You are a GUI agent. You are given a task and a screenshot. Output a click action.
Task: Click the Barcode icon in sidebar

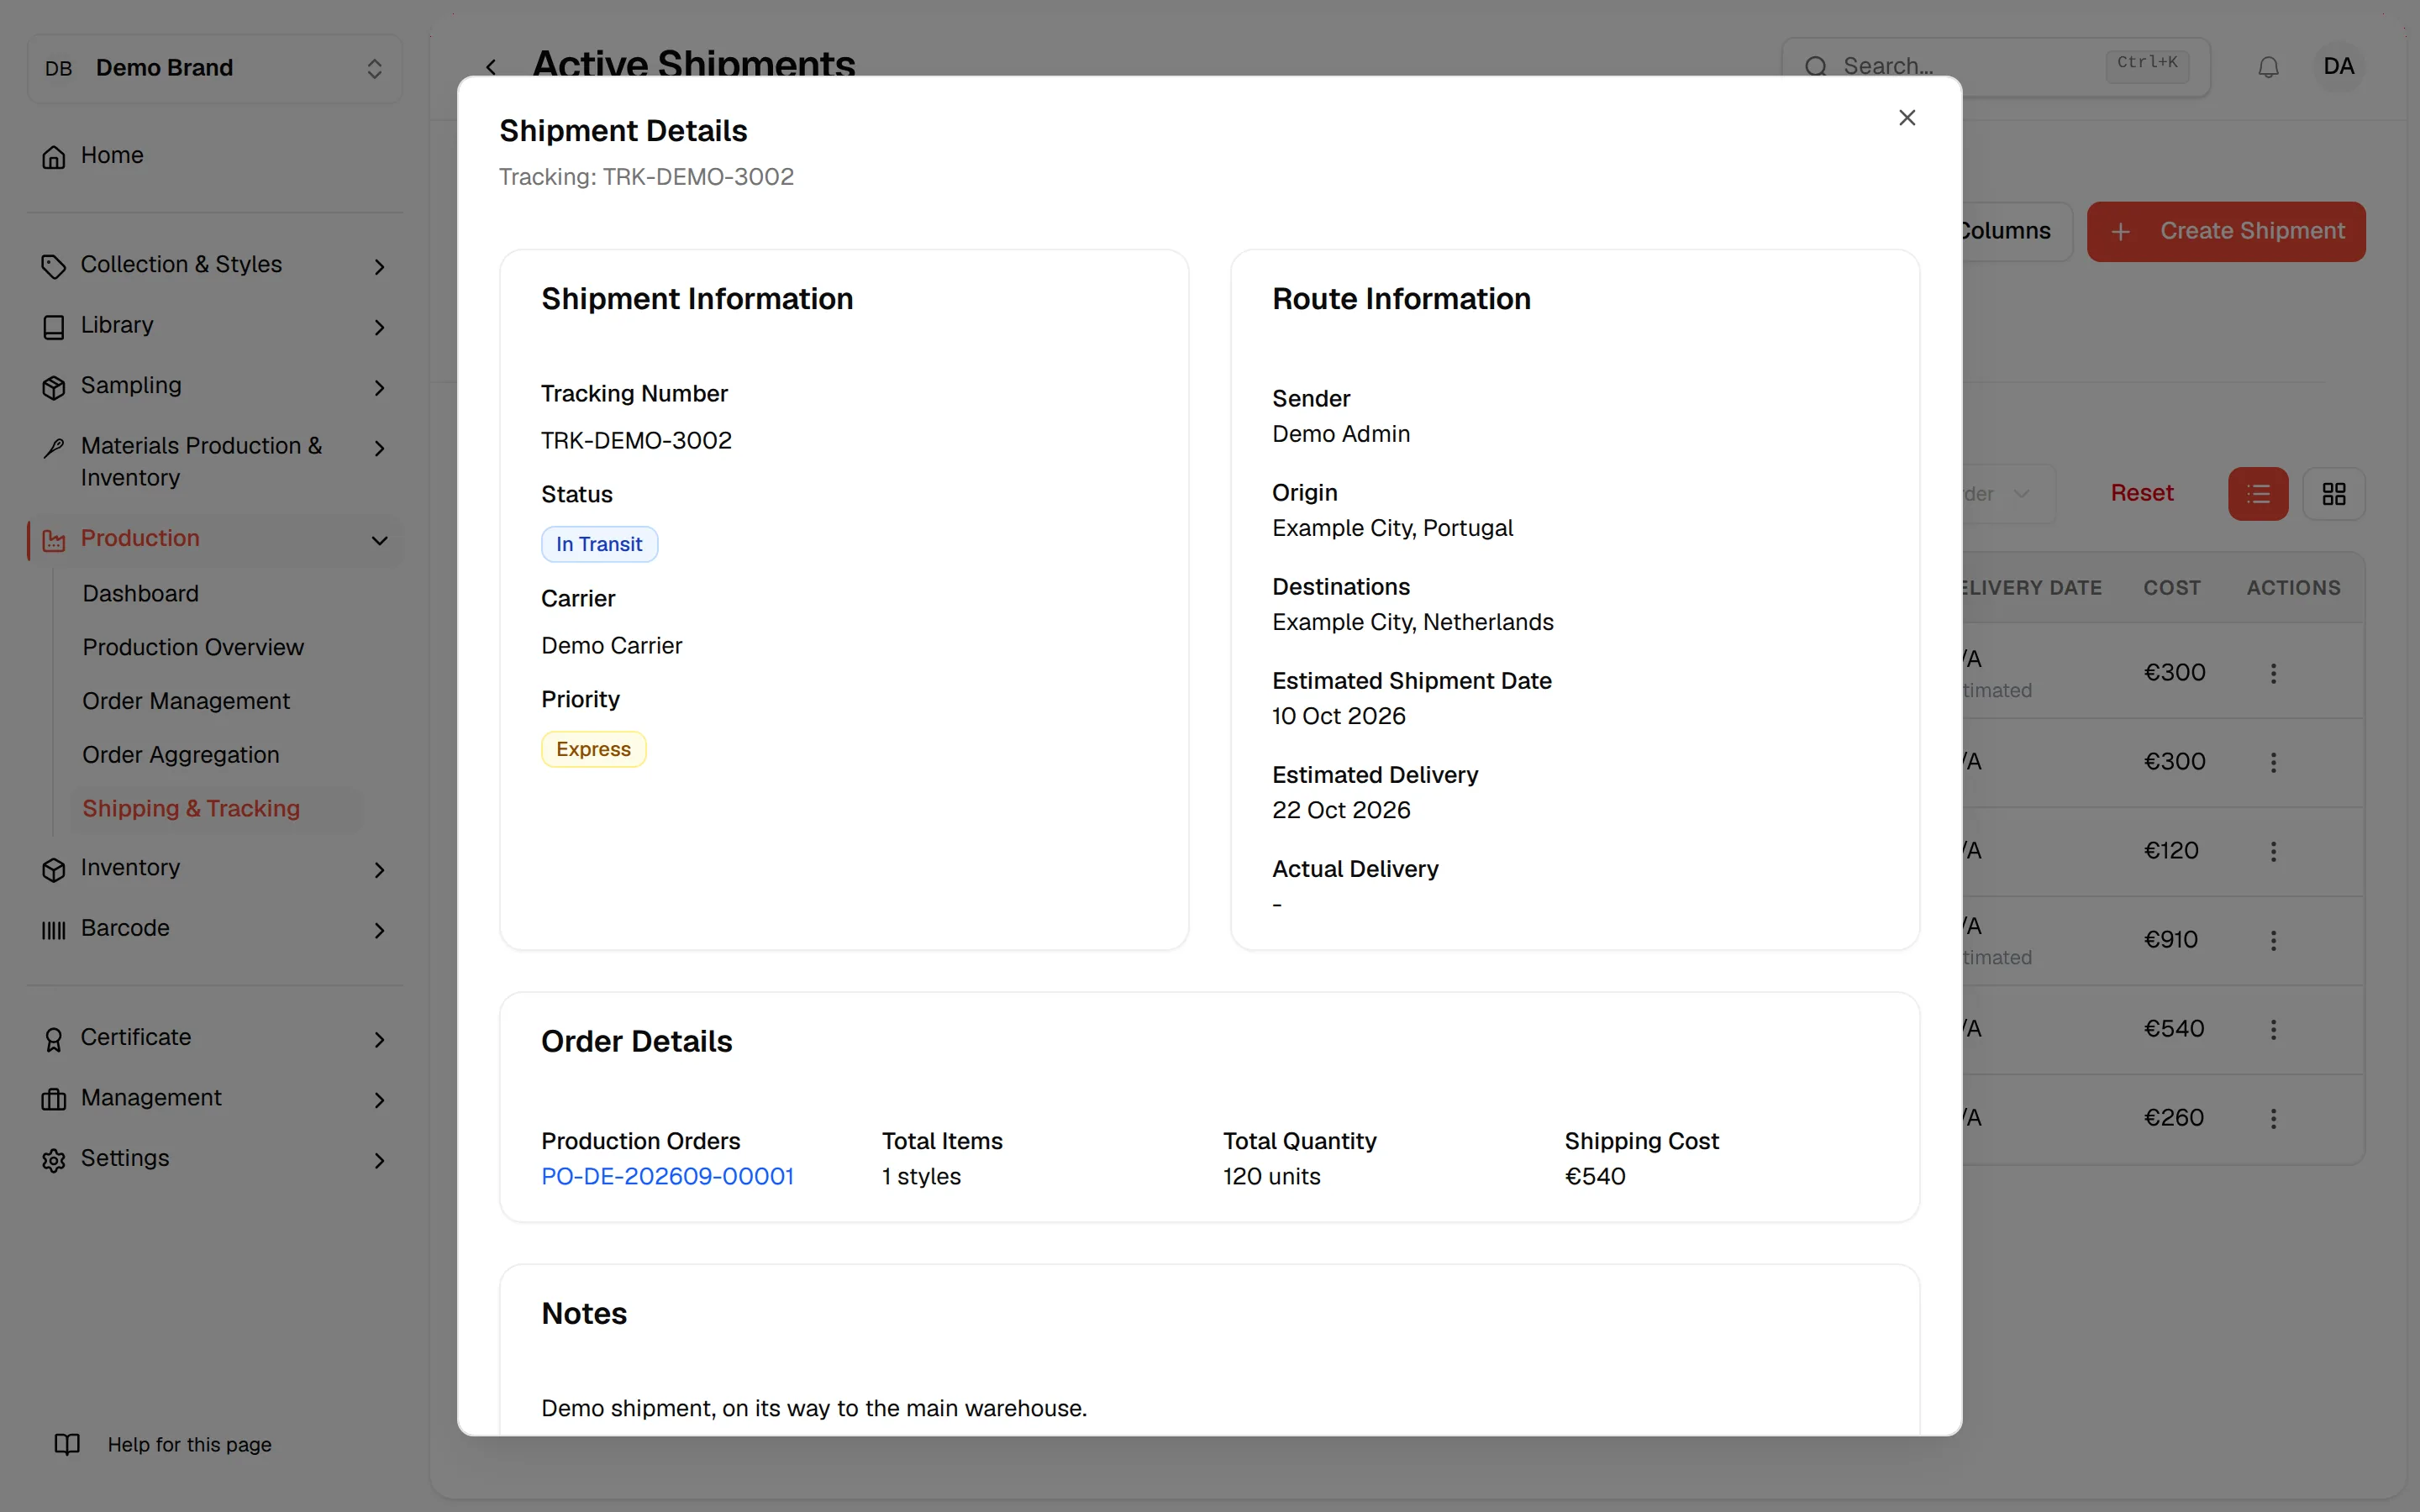tap(54, 930)
